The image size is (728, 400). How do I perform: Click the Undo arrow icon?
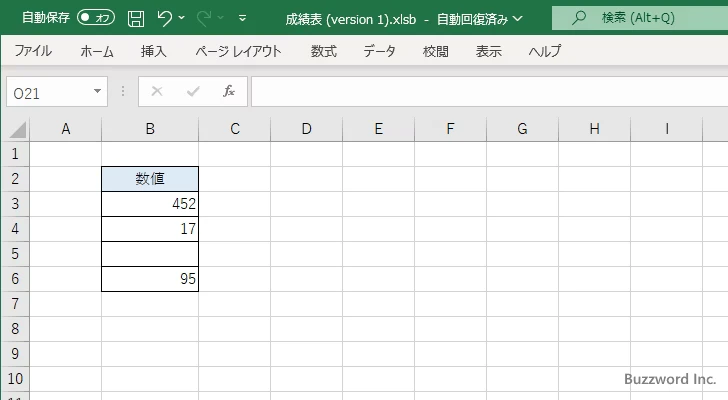coord(166,18)
